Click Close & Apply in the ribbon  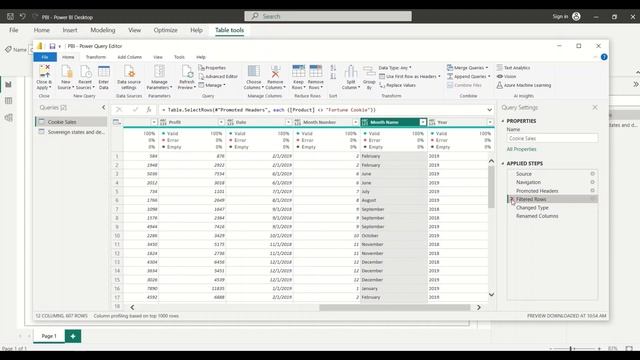coord(44,77)
